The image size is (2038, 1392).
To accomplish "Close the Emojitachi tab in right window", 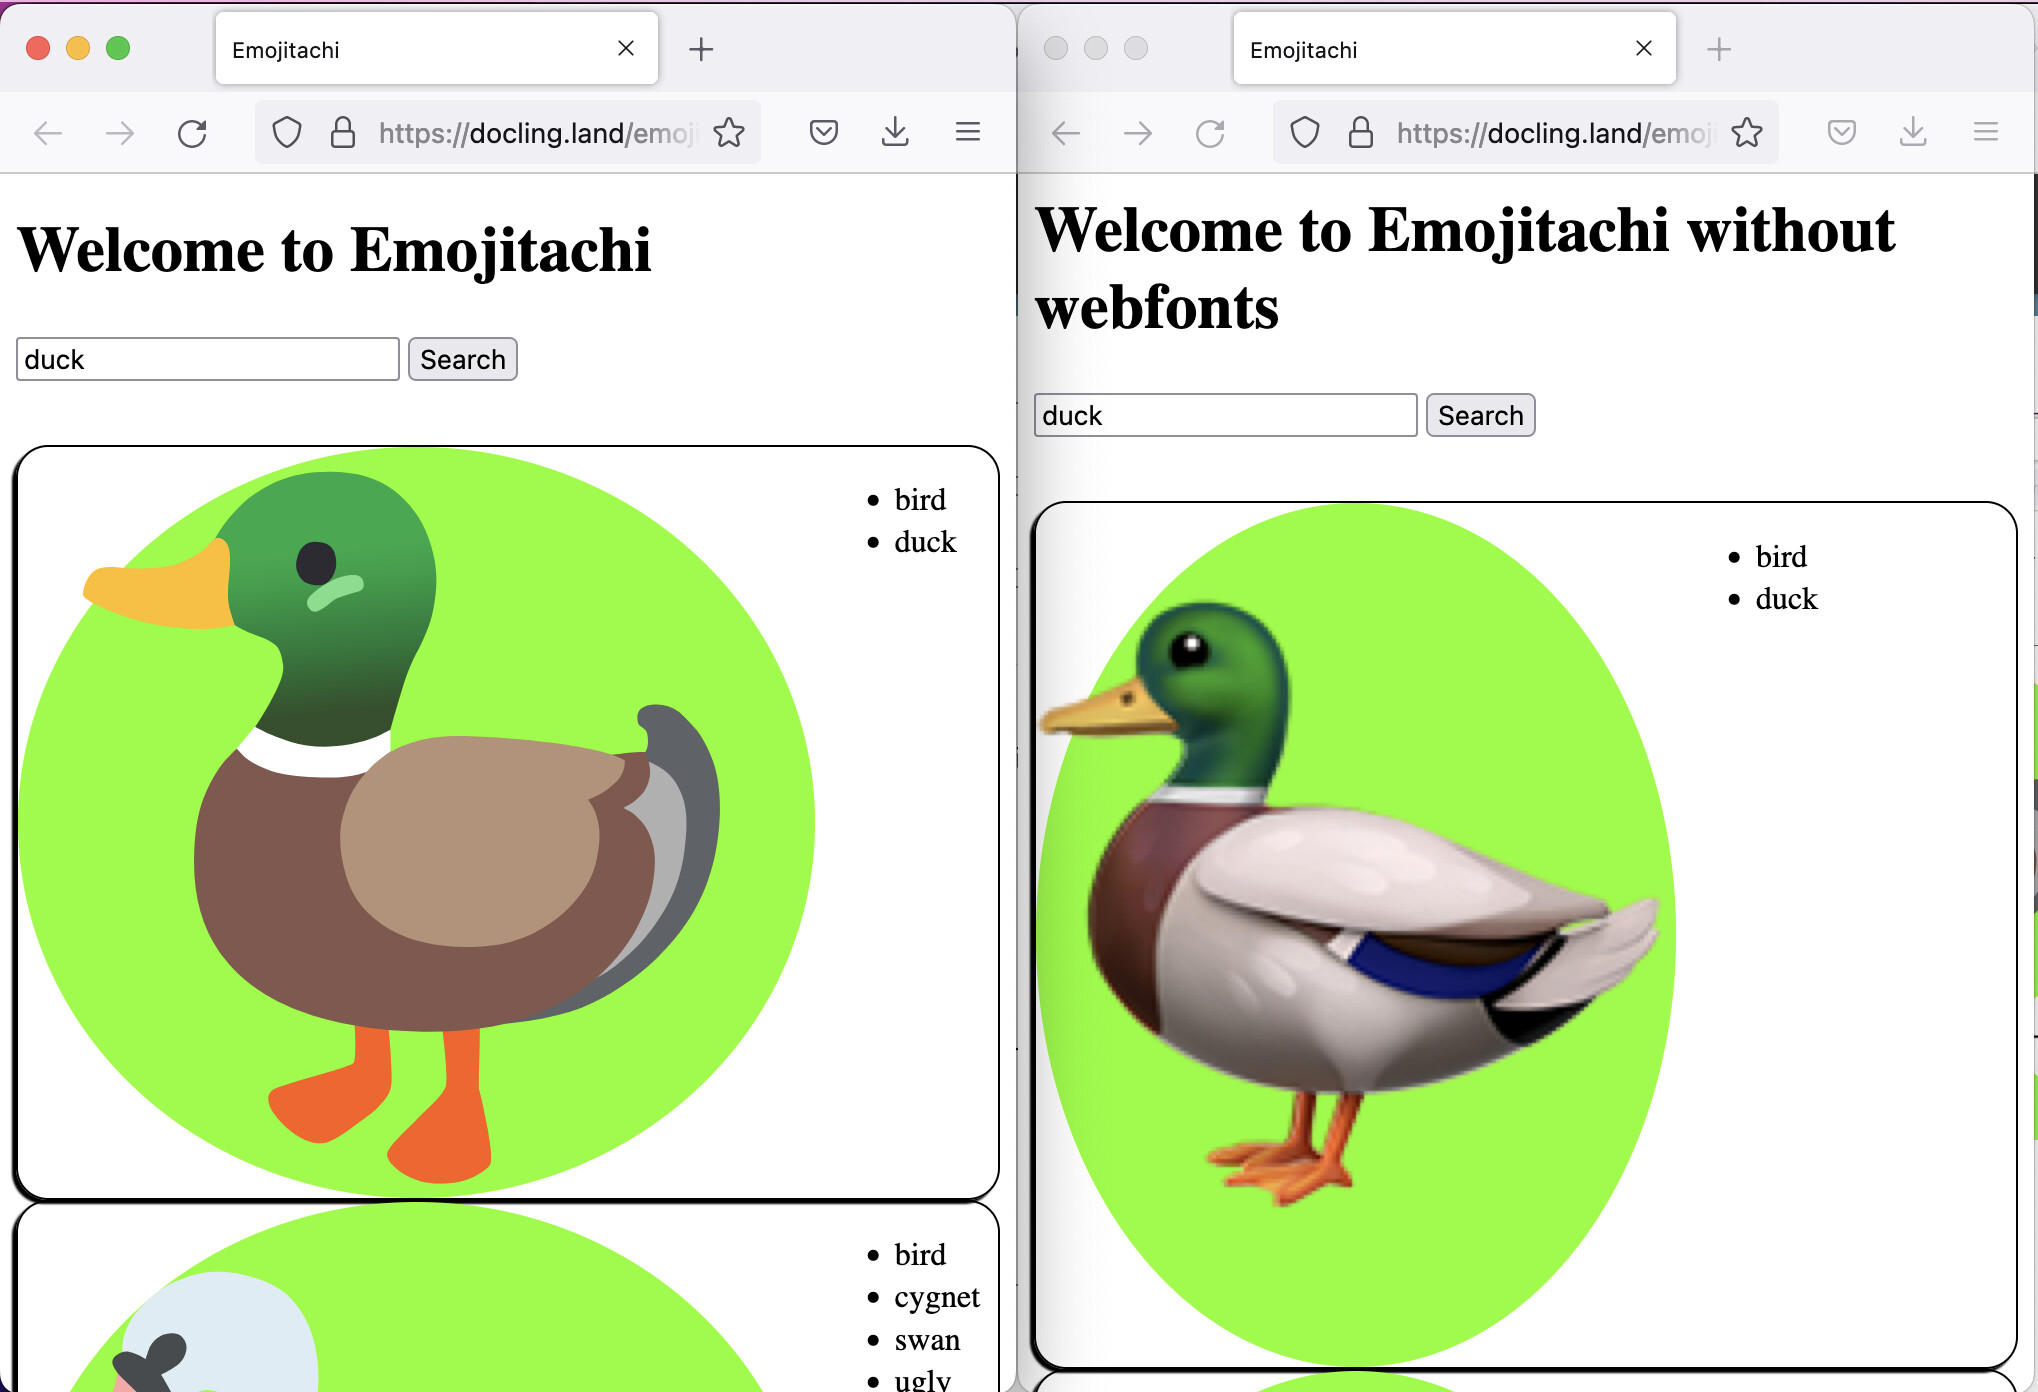I will [x=1644, y=48].
